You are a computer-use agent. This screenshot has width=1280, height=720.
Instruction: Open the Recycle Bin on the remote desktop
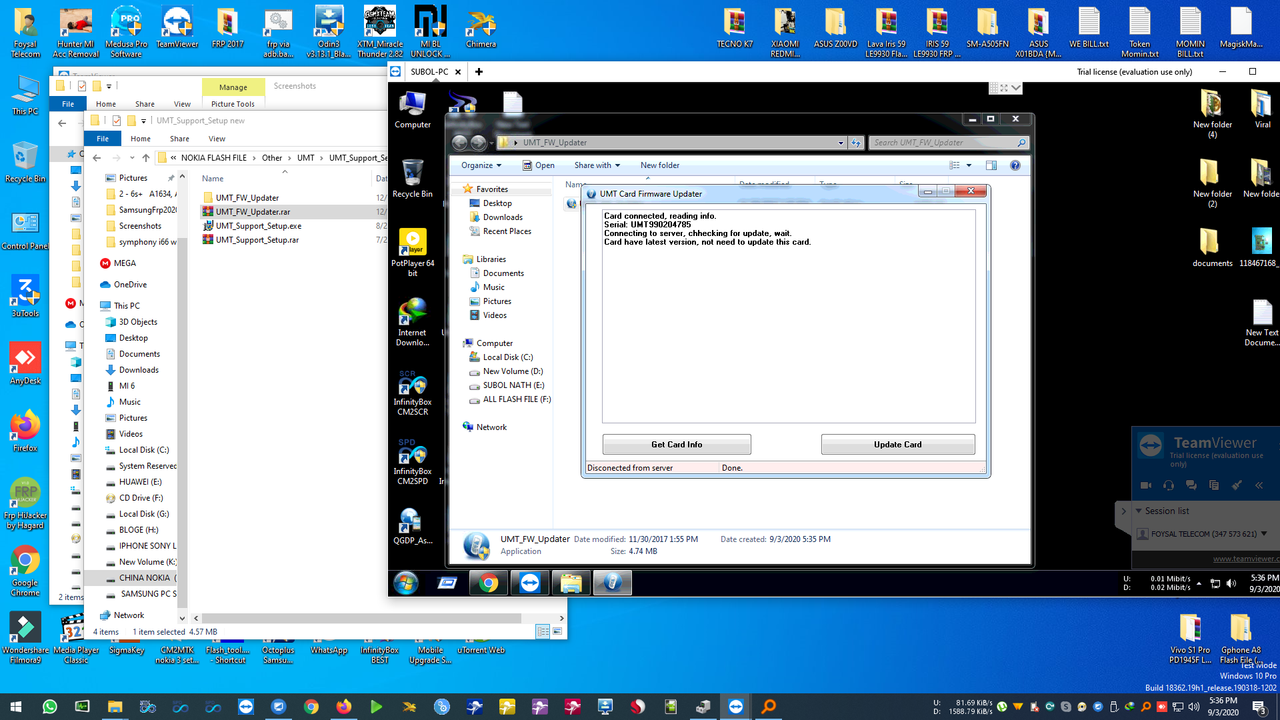coord(412,178)
